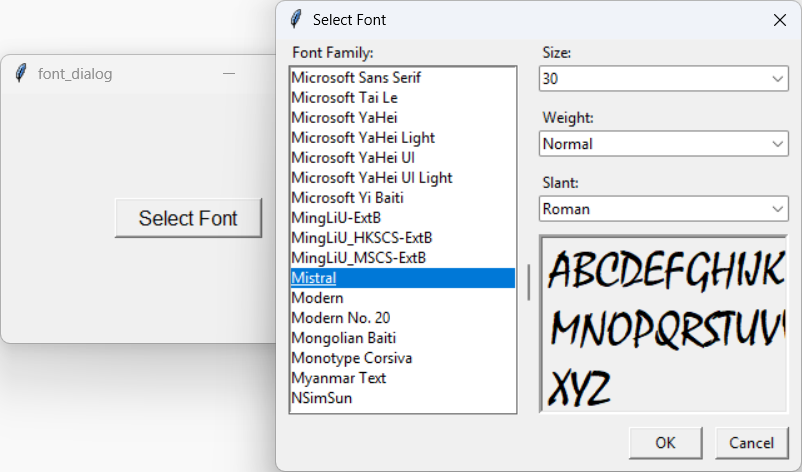802x472 pixels.
Task: Confirm with the OK button
Action: click(x=665, y=443)
